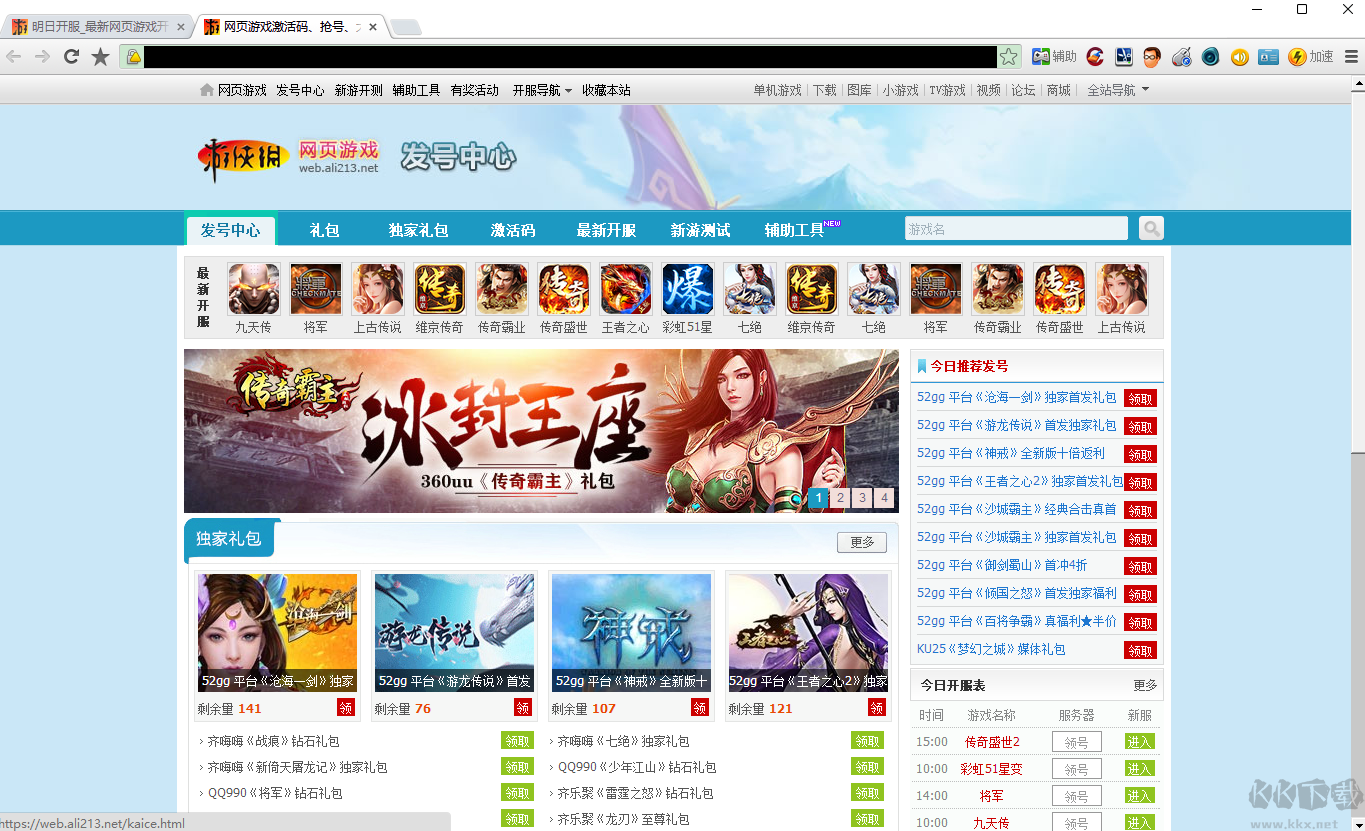This screenshot has height=831, width=1365.
Task: Show banner slide 4
Action: pyautogui.click(x=884, y=498)
